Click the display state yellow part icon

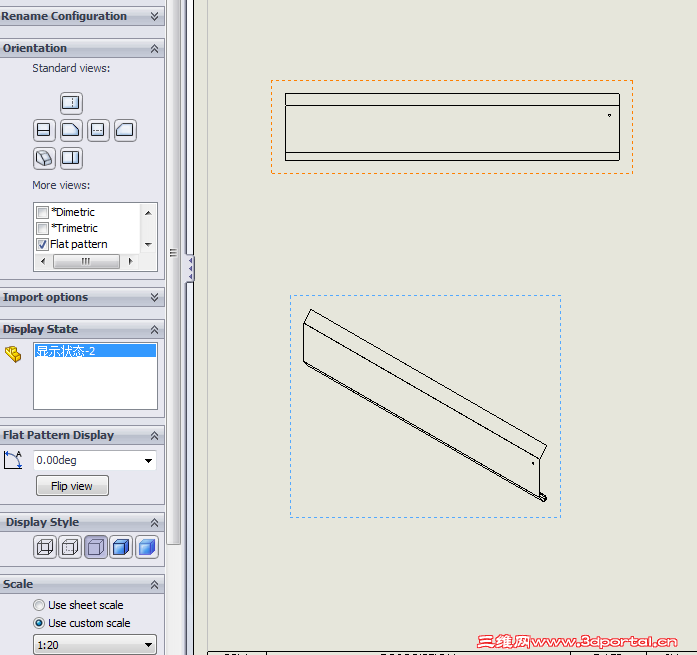(x=13, y=354)
